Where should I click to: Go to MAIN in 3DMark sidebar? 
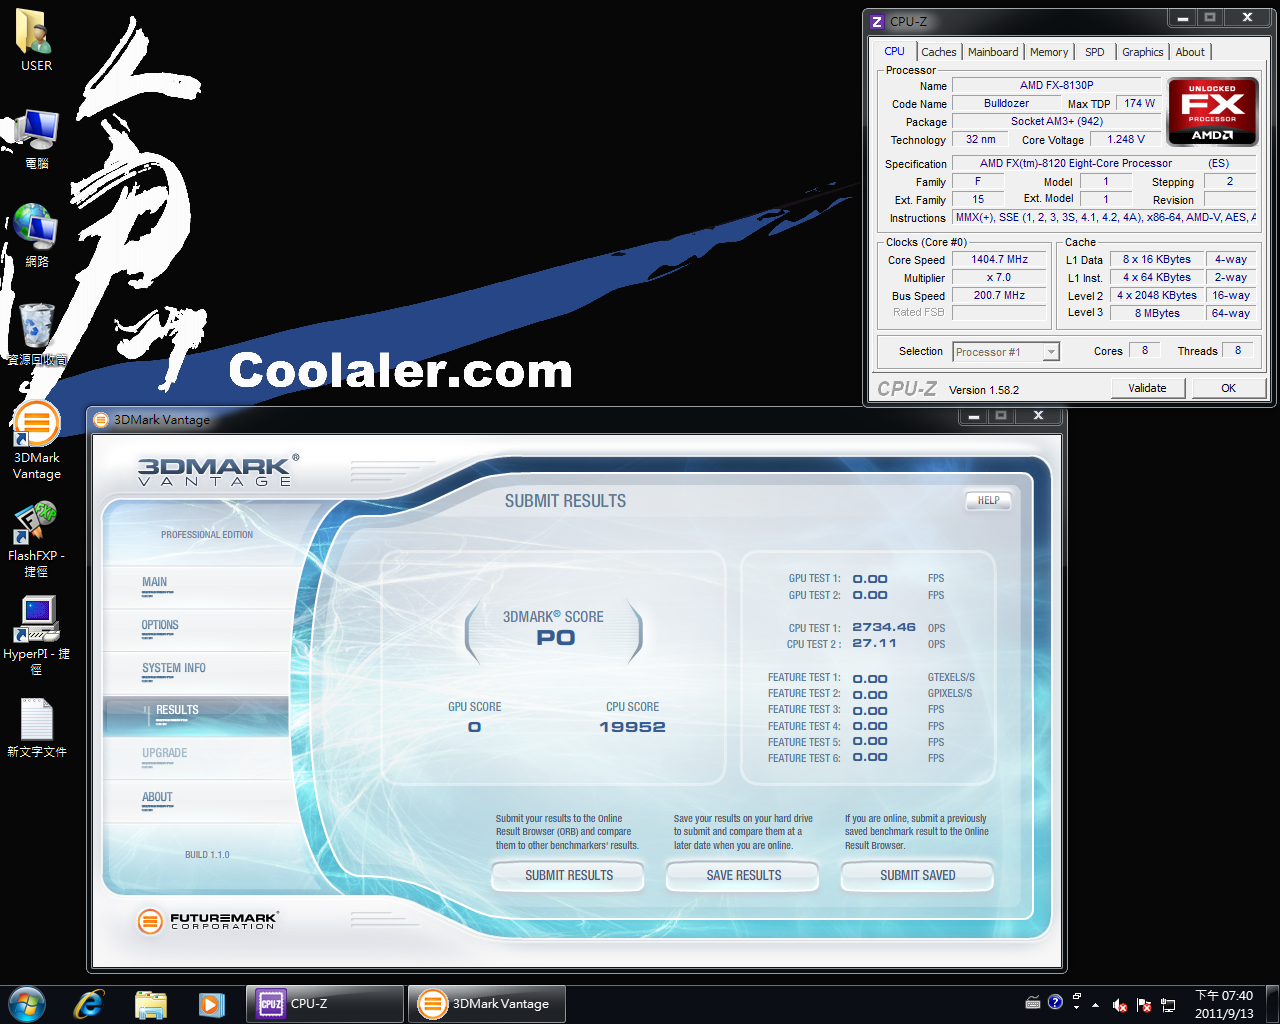coord(196,587)
